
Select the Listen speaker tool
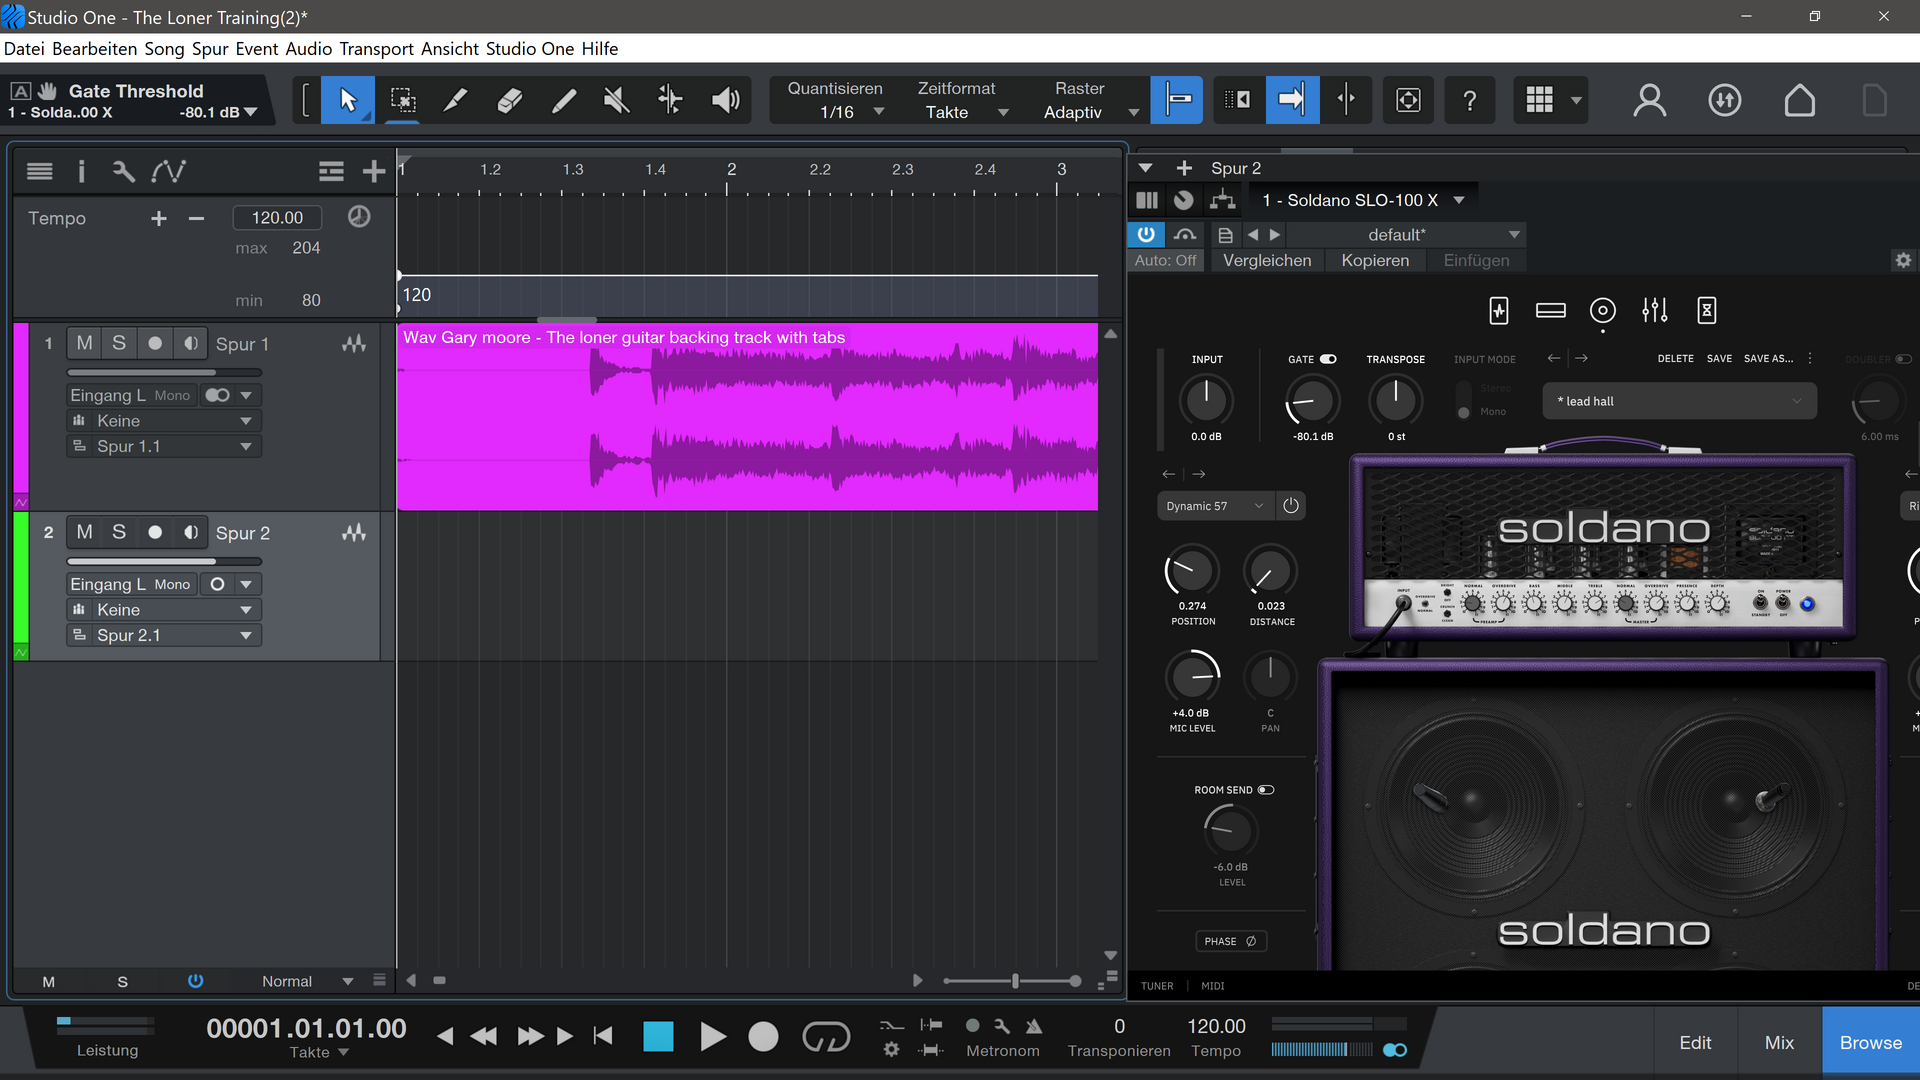point(725,100)
